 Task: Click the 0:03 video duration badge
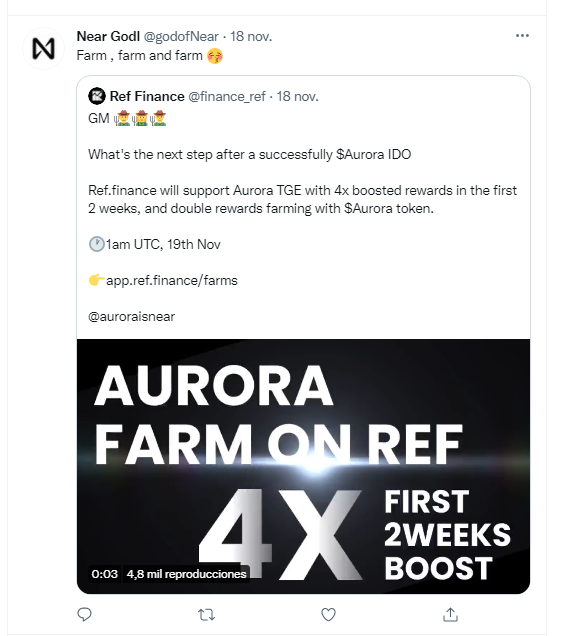(x=104, y=574)
